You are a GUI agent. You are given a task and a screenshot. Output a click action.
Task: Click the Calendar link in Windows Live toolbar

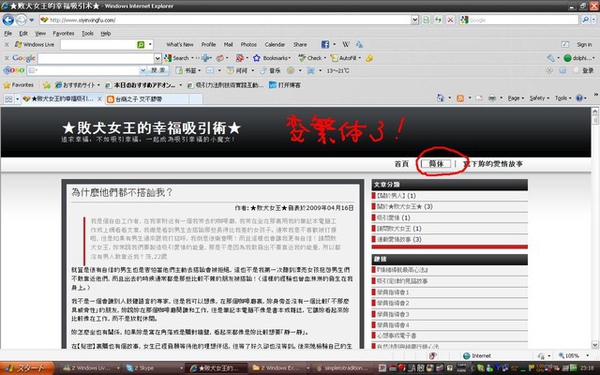pos(275,45)
